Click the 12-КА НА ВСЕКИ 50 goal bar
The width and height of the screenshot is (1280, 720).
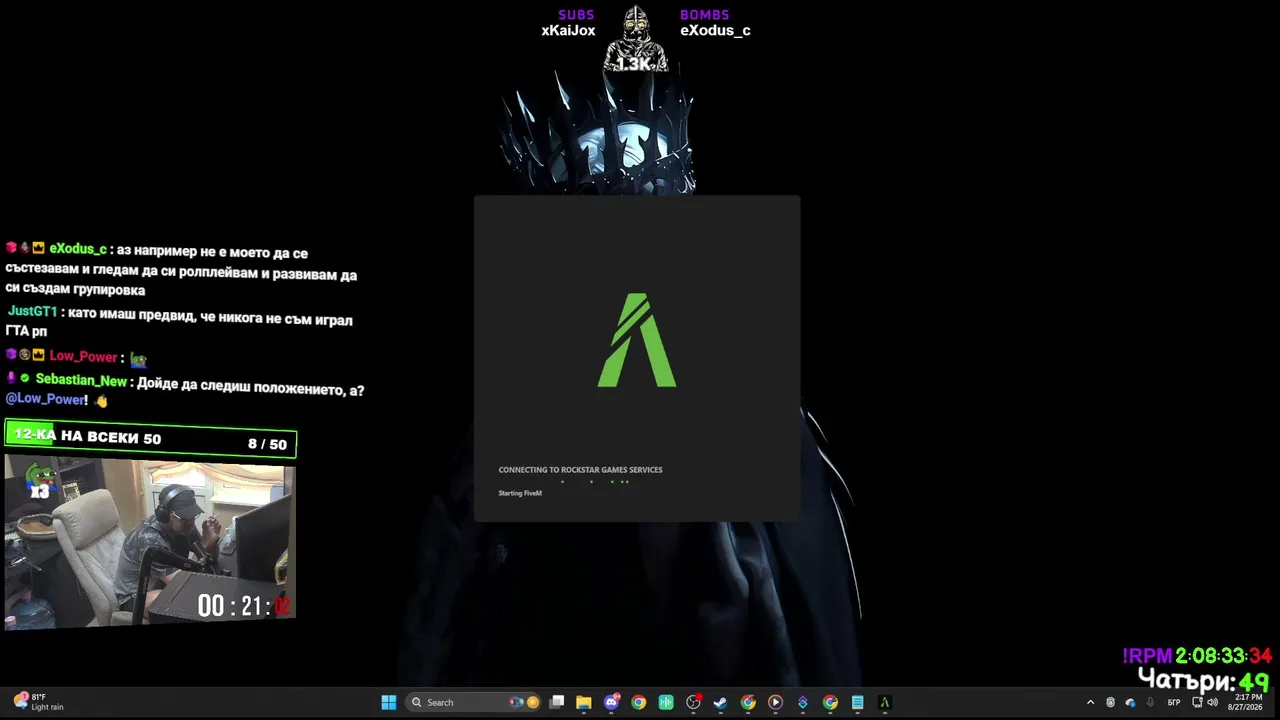[x=151, y=439]
